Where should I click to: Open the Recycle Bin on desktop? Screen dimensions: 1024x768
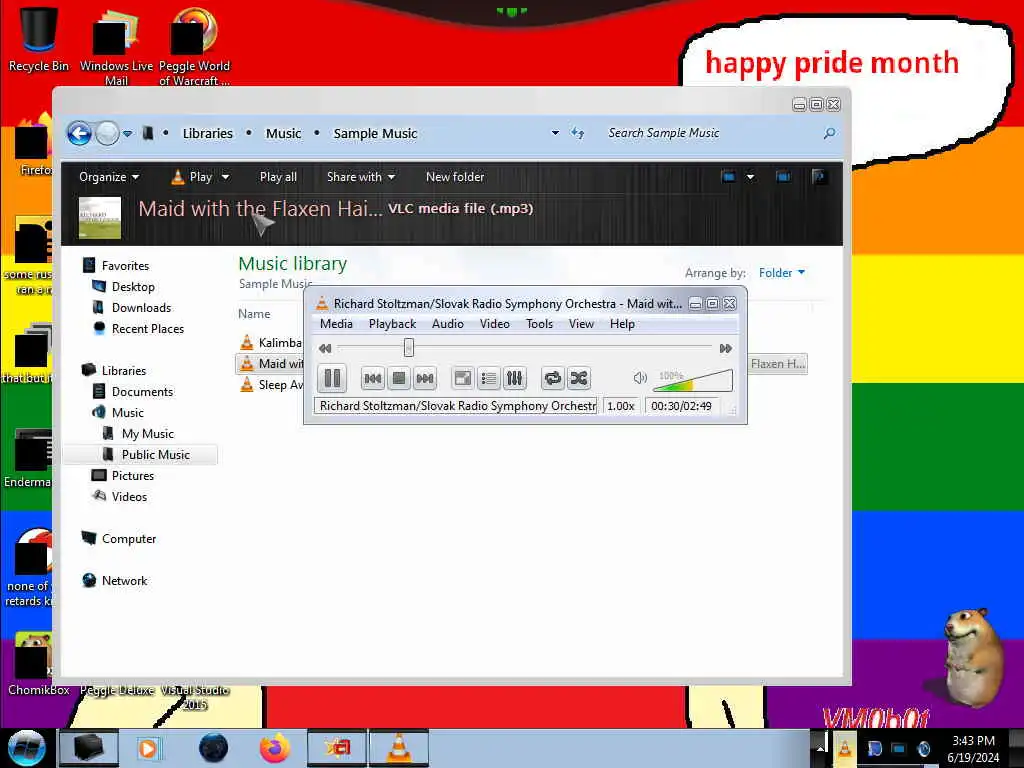pos(39,37)
